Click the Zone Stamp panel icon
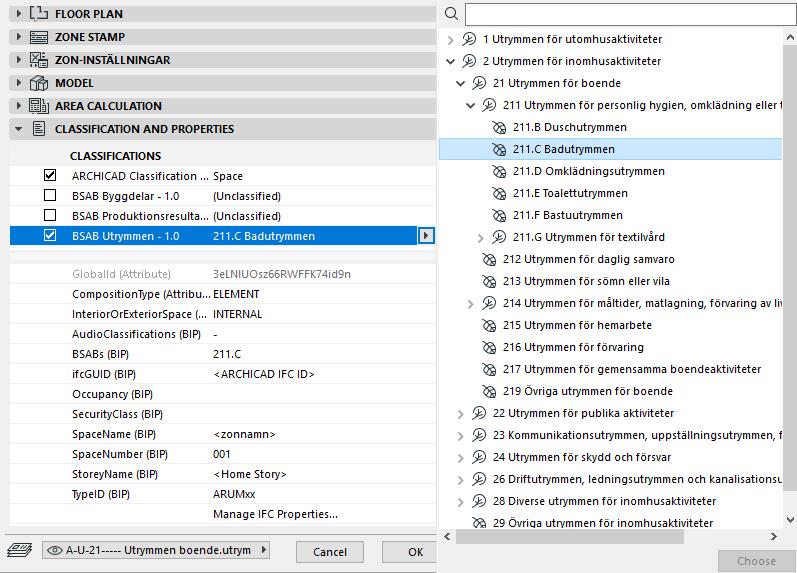Screen dimensions: 797x573 pyautogui.click(x=39, y=37)
